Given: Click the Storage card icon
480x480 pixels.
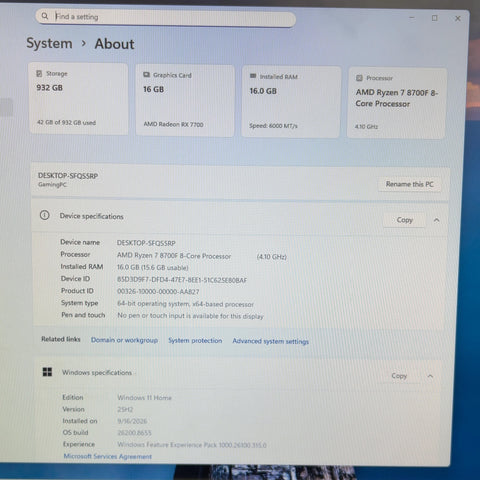Looking at the screenshot, I should tap(39, 73).
